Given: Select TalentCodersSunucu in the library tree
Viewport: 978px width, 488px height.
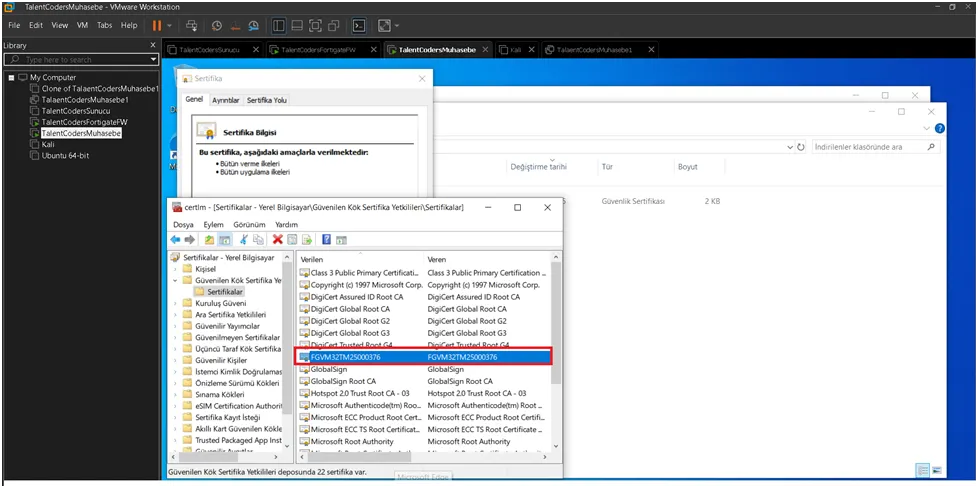Looking at the screenshot, I should (x=75, y=111).
